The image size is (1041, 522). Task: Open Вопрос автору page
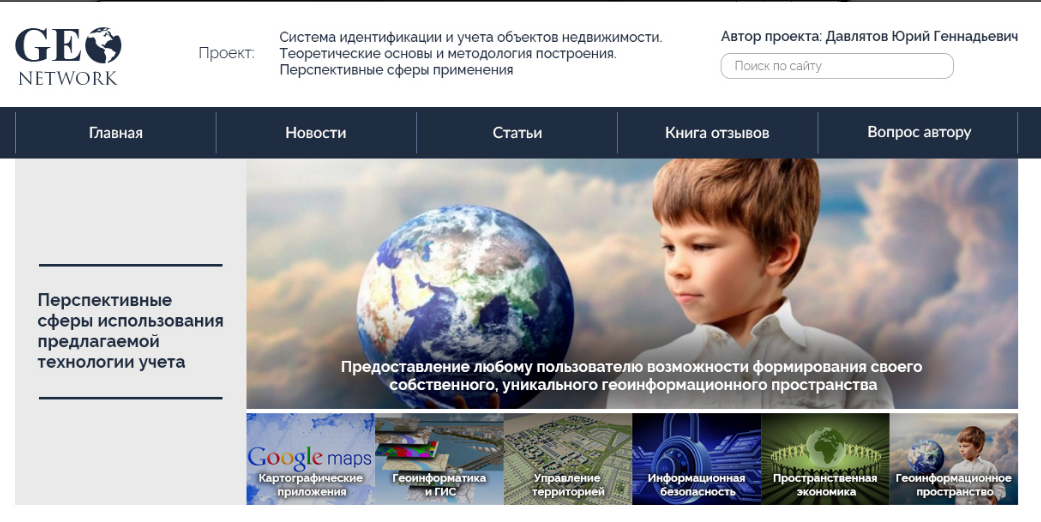coord(919,132)
